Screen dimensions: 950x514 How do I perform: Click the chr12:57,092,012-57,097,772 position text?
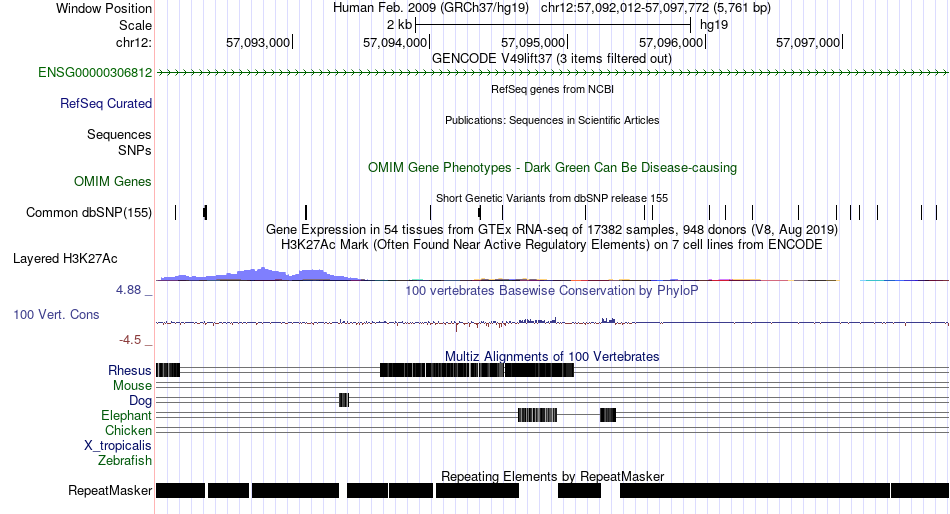[x=656, y=8]
